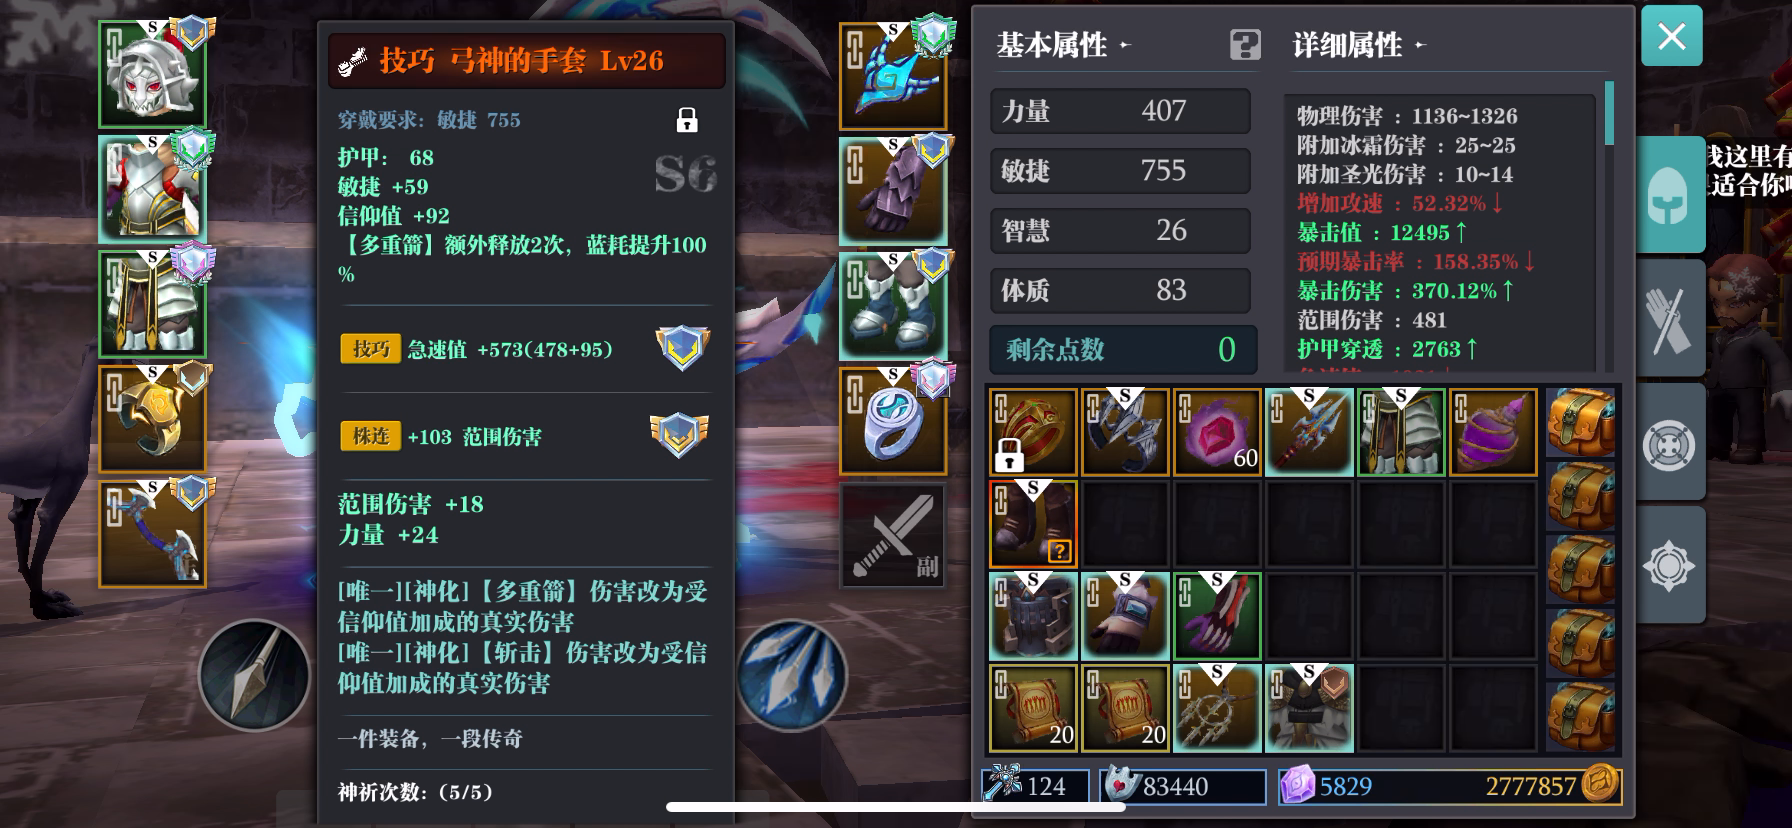Expand the 基本属性 dropdown arrow

tap(1124, 46)
